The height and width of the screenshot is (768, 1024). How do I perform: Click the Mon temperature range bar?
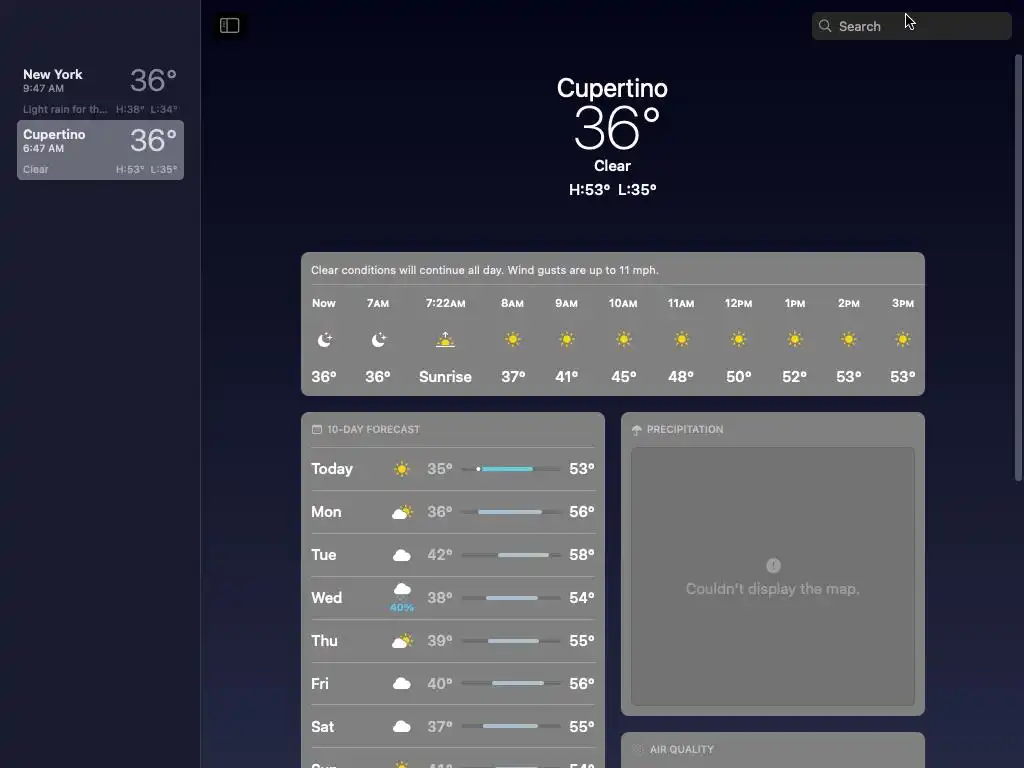(511, 512)
